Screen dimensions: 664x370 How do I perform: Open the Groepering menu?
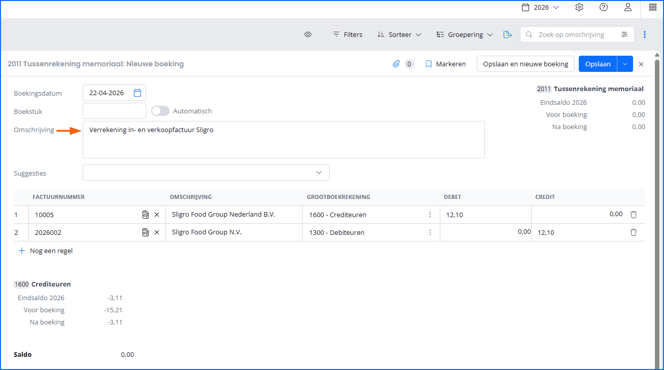[x=465, y=34]
